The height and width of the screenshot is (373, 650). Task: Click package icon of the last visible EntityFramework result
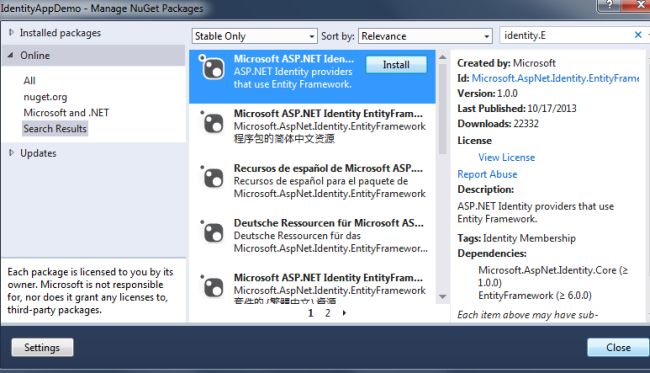click(x=212, y=287)
